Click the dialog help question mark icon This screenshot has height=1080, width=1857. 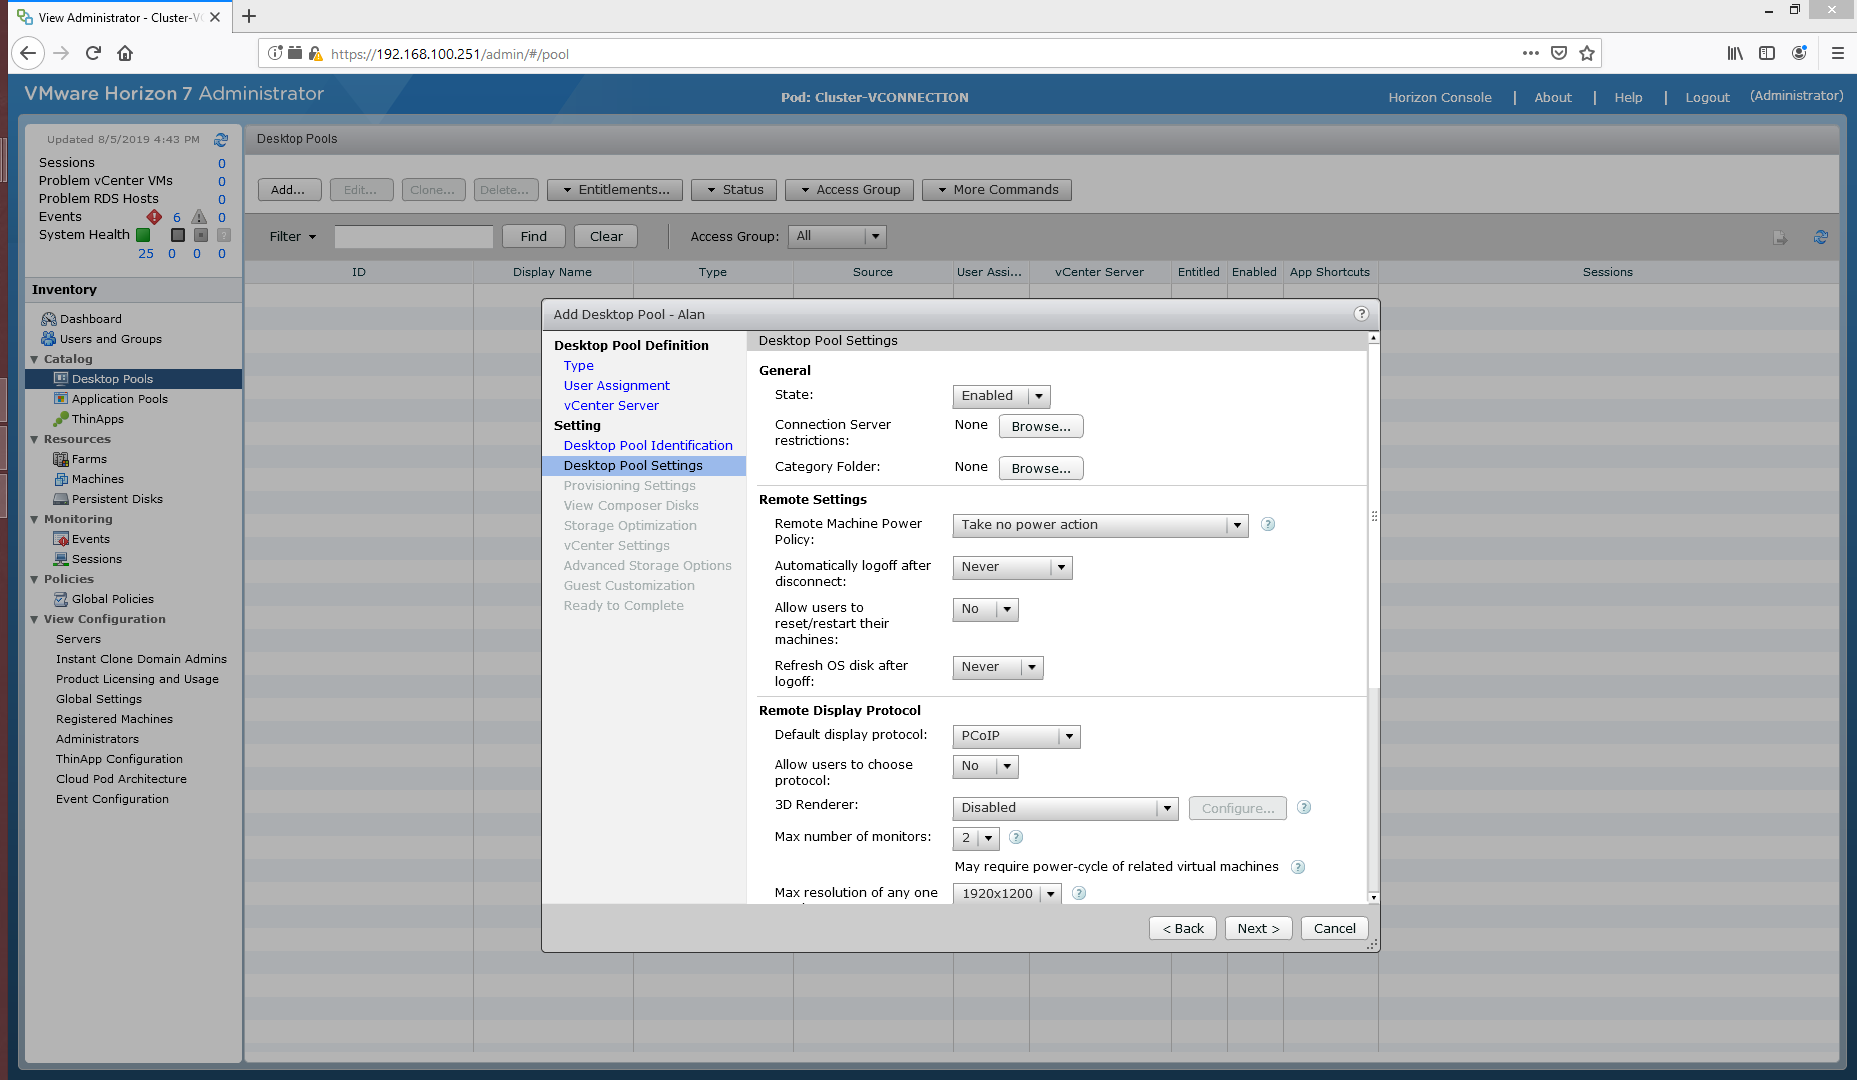[1360, 314]
